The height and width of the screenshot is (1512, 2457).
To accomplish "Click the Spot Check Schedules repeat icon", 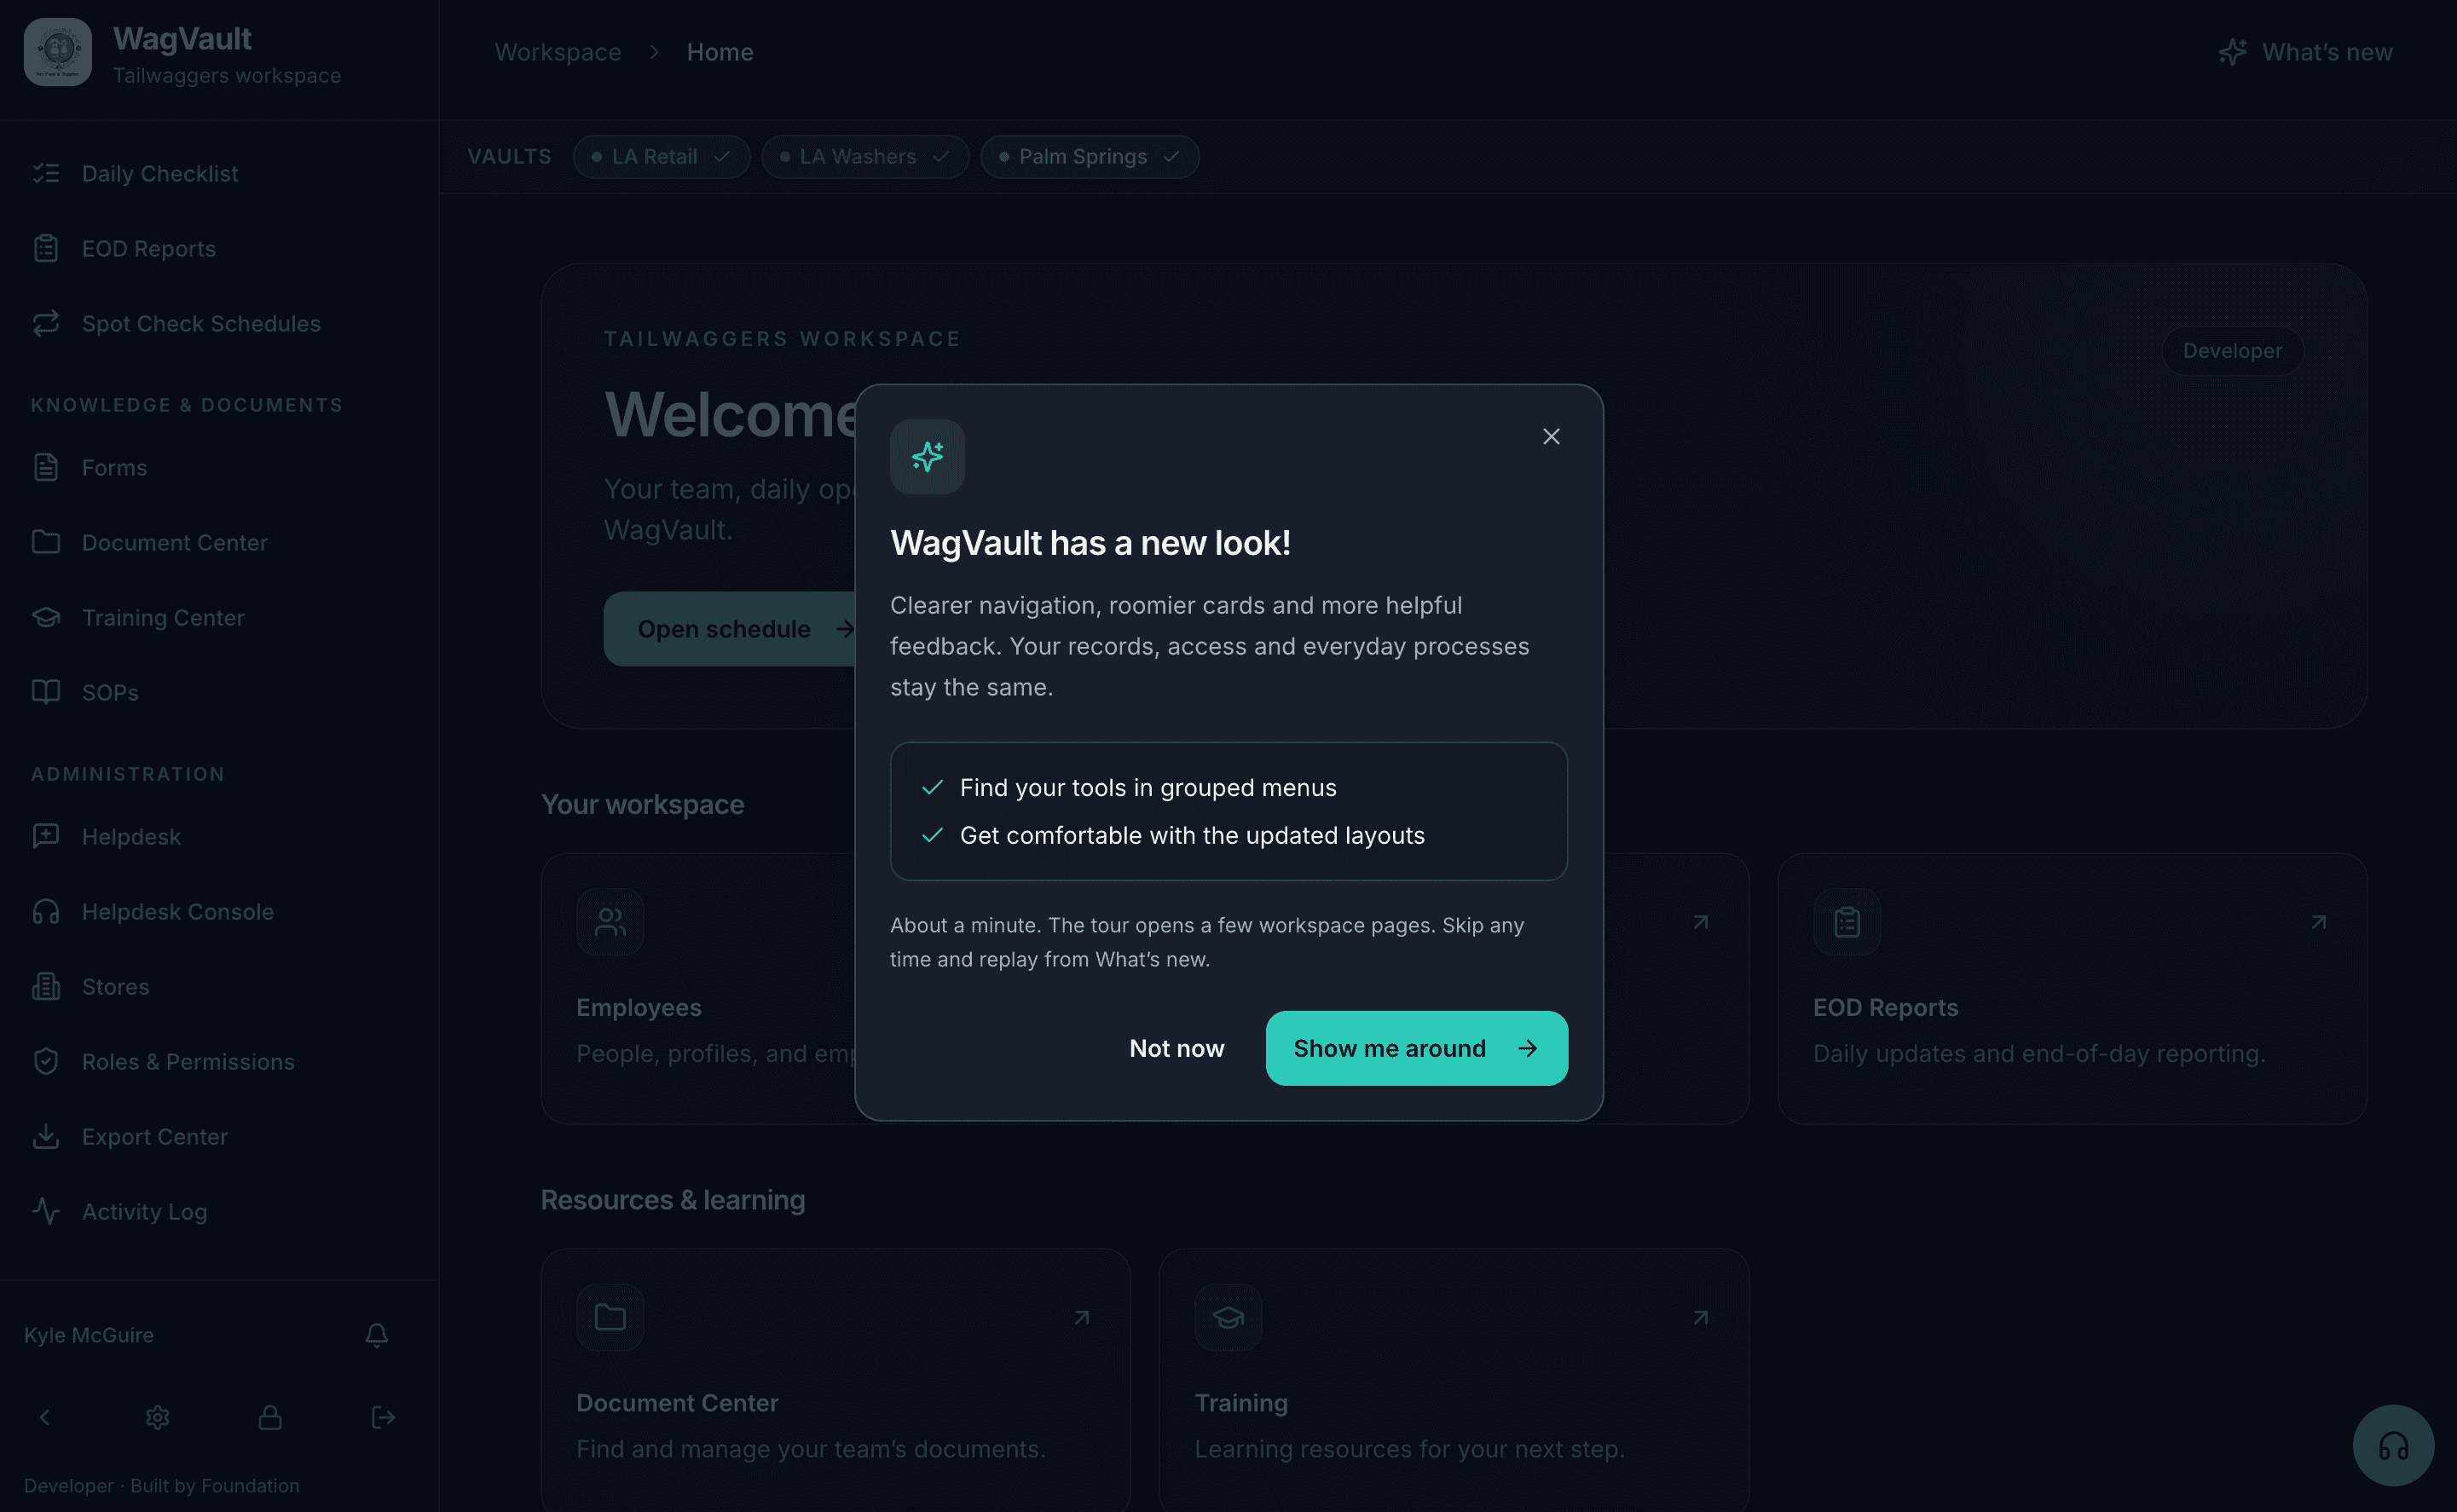I will pos(46,324).
